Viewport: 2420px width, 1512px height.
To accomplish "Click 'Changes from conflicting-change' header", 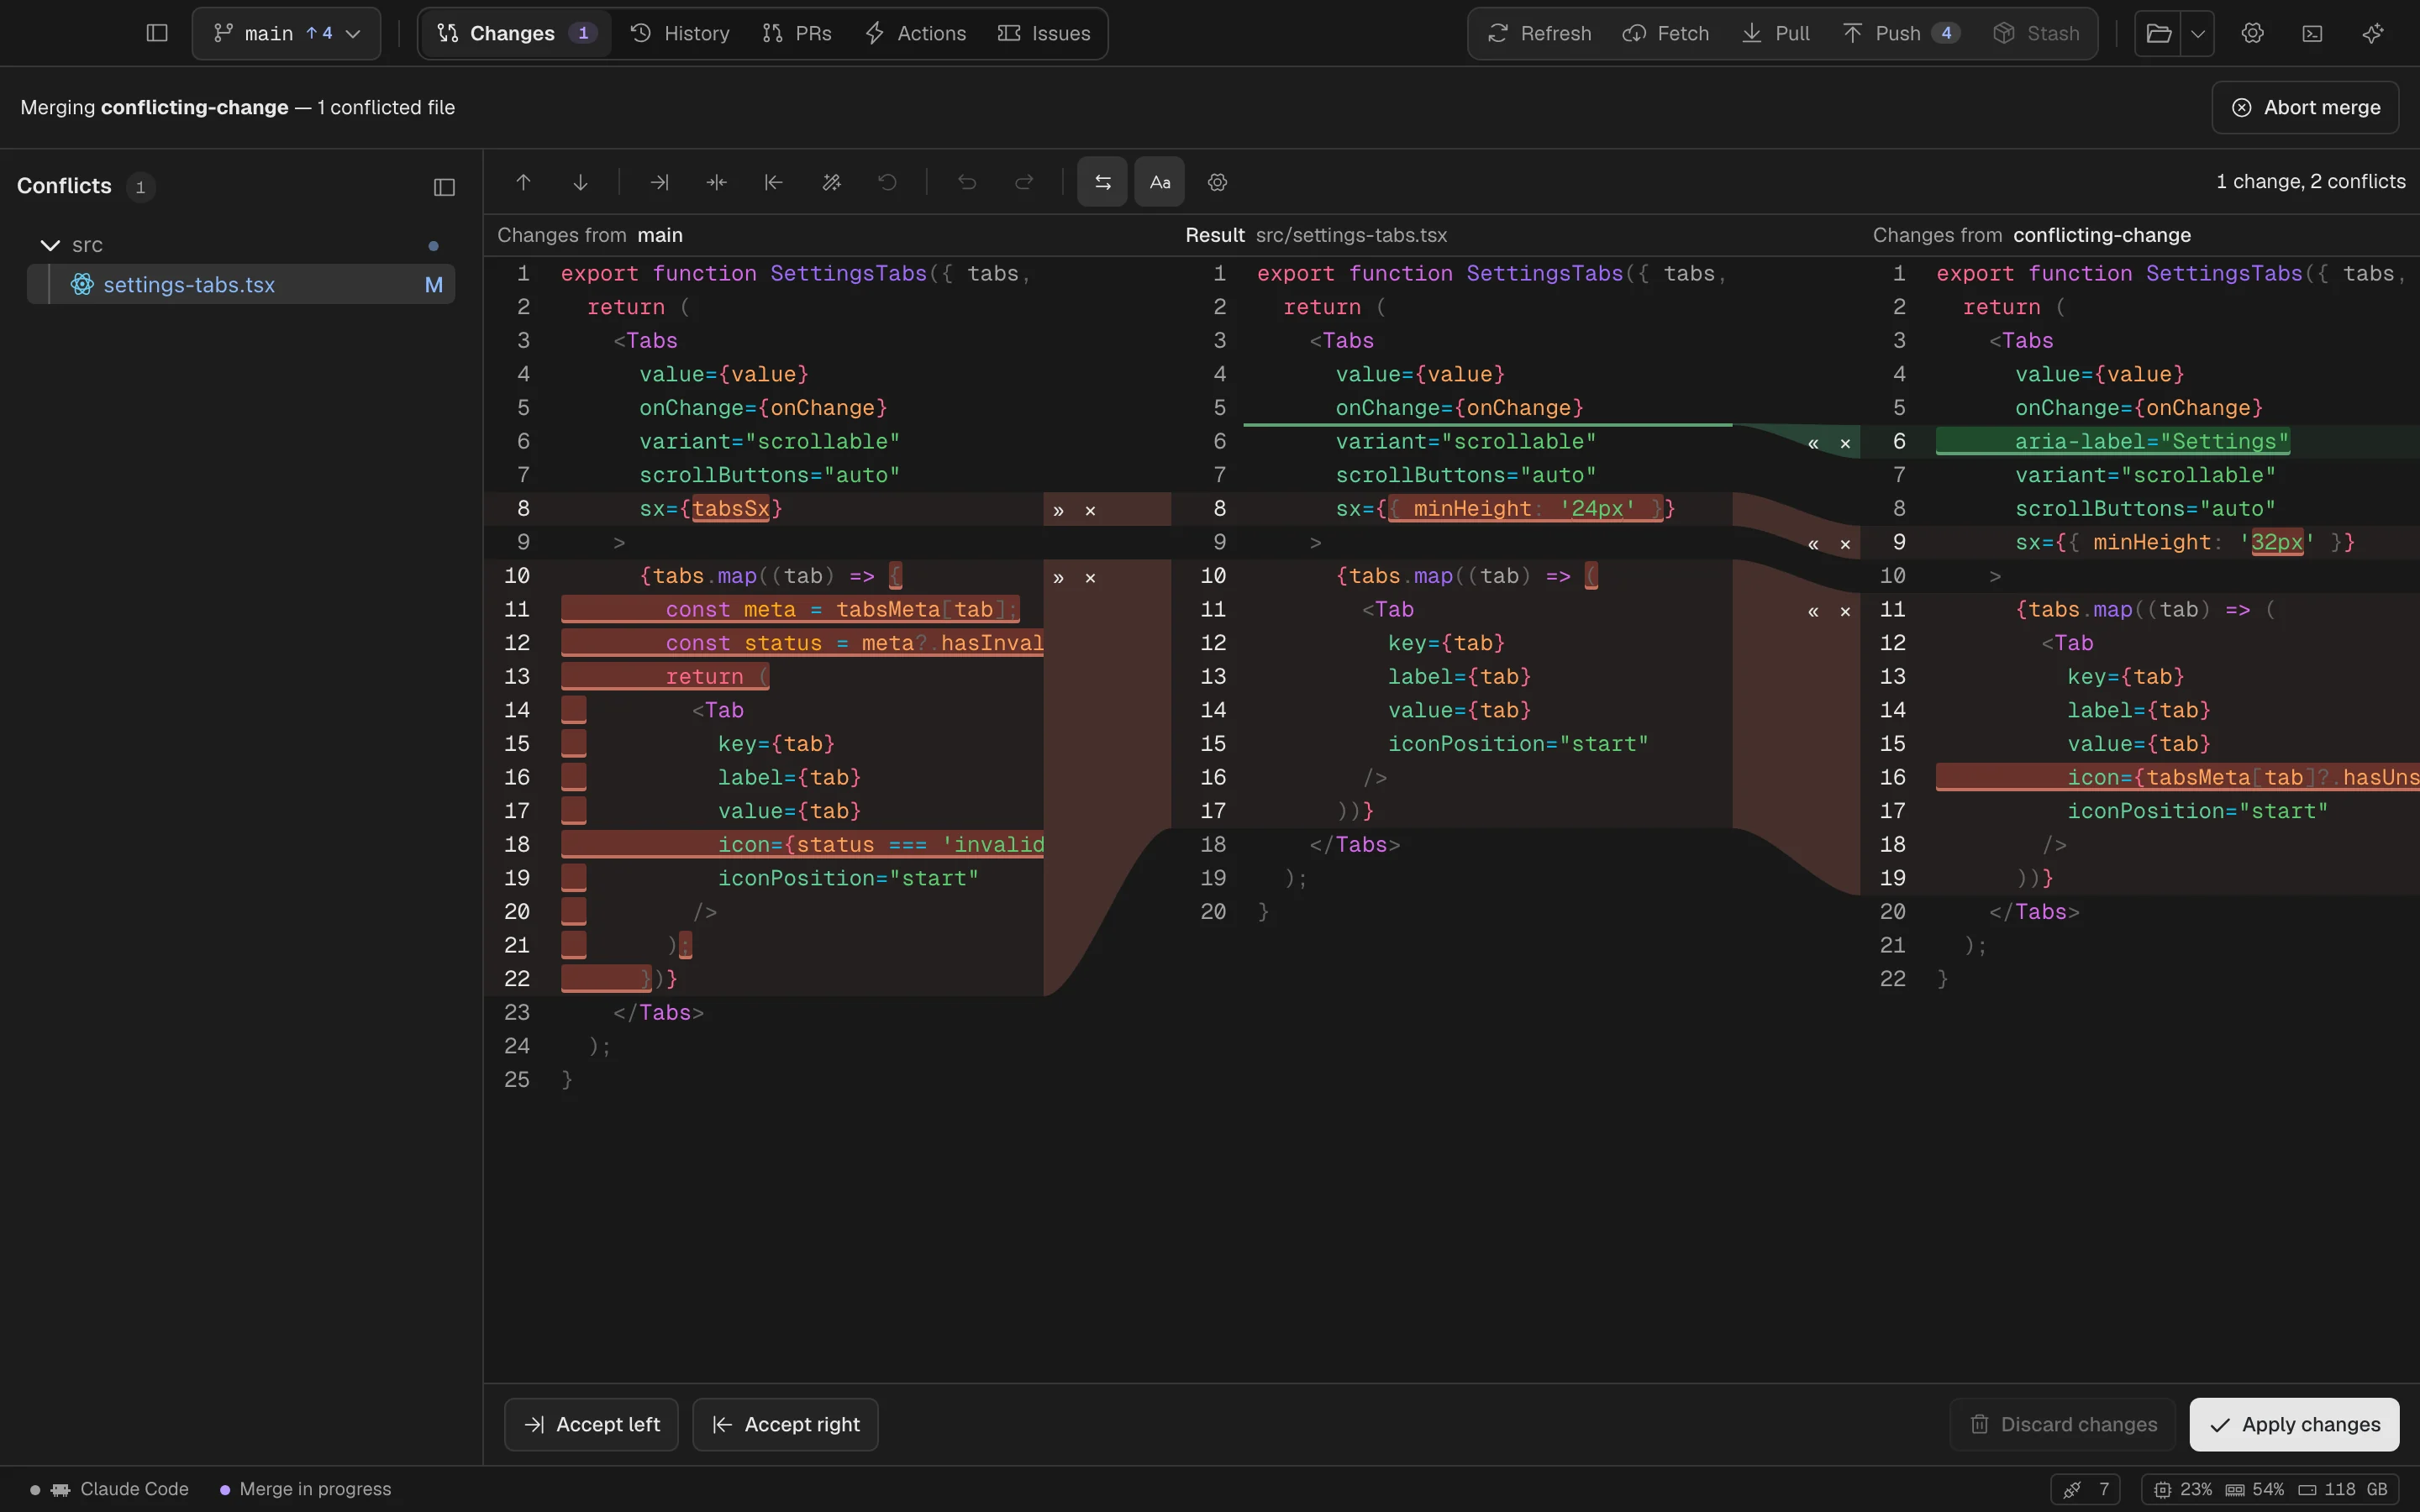I will click(x=2031, y=235).
